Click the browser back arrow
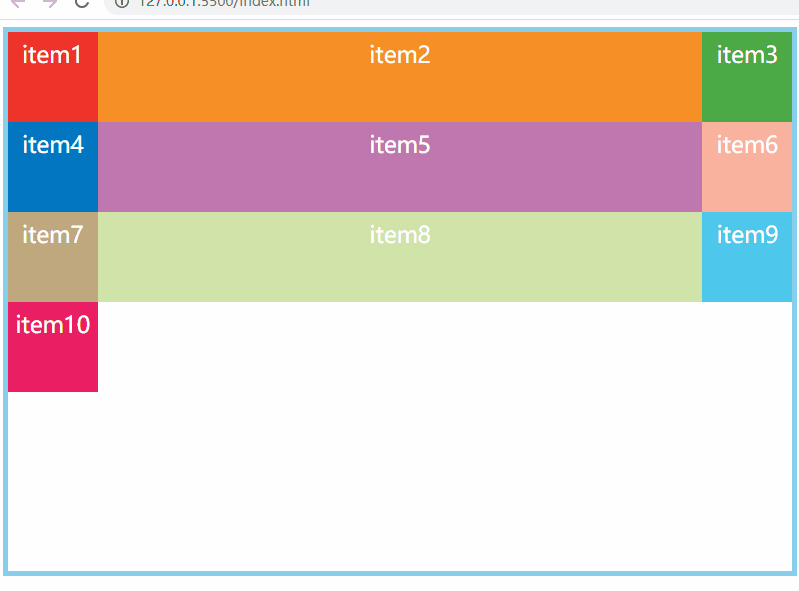Screen dimensions: 799x591 click(18, 3)
